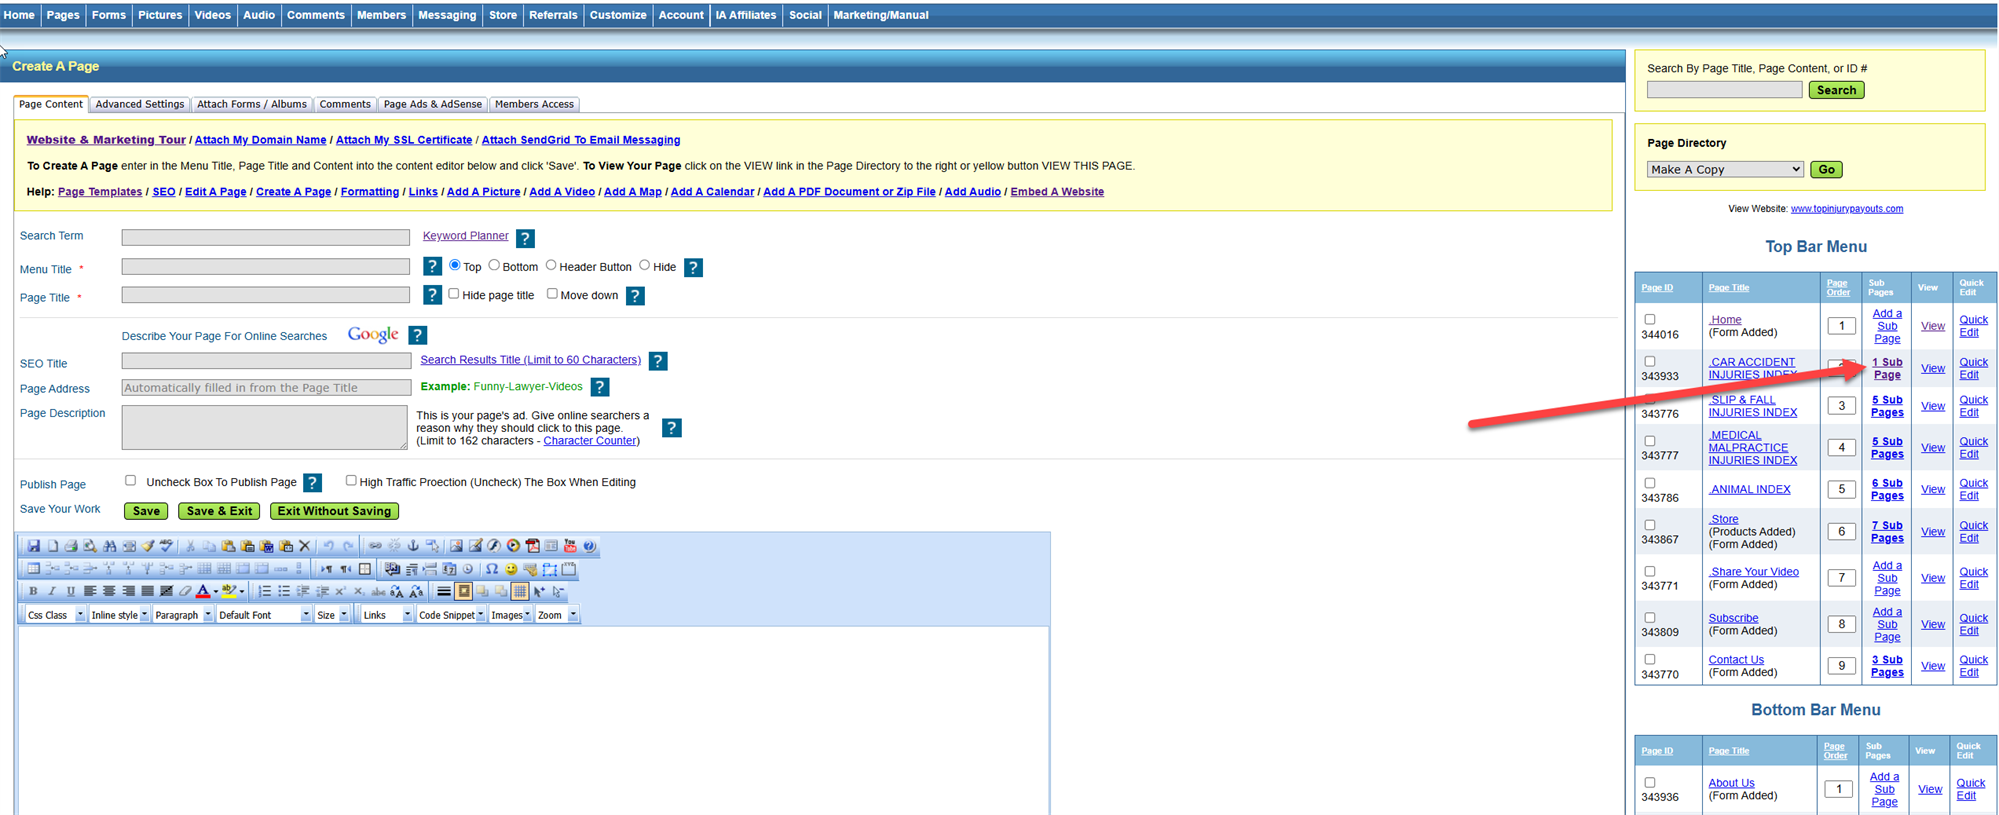The height and width of the screenshot is (815, 1999).
Task: Open the Insert Image tool
Action: (456, 546)
